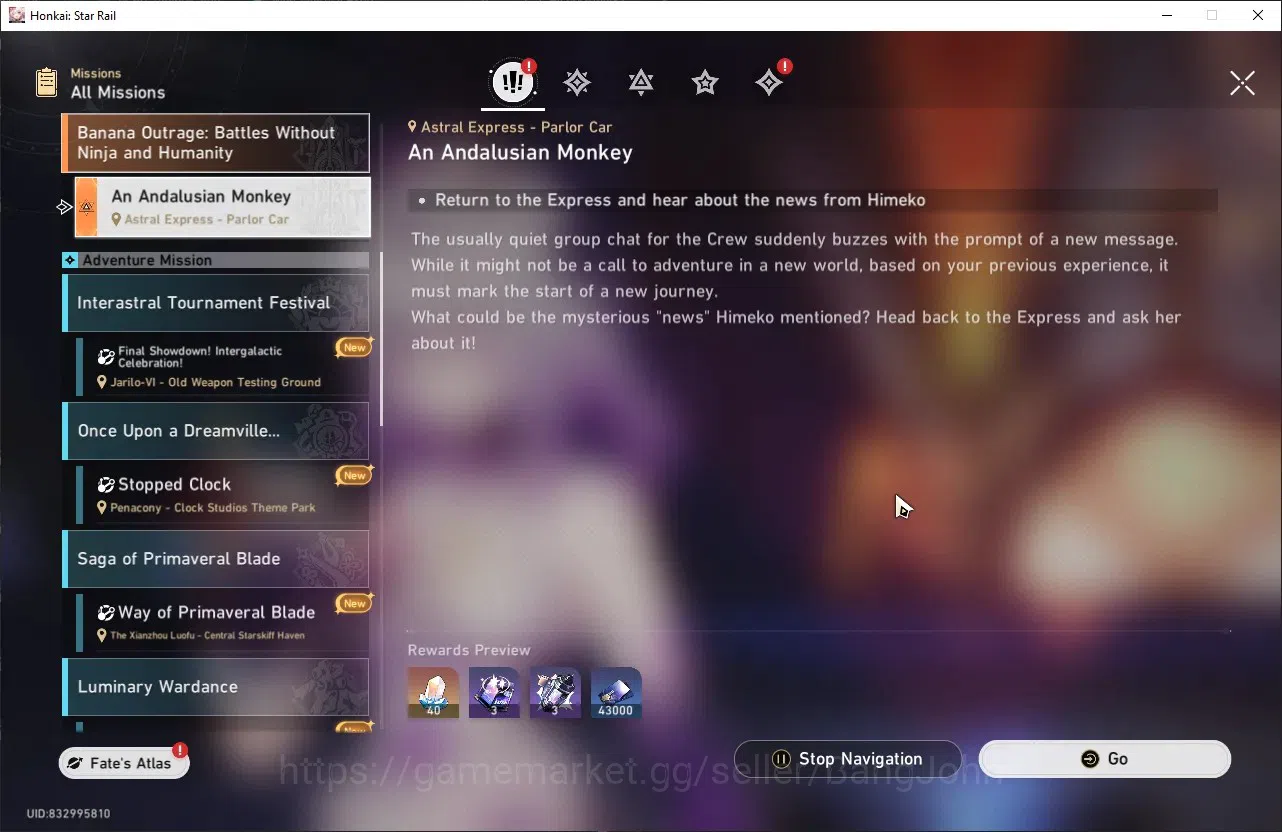Open the triangle-emblem mission category tab
Screen dimensions: 1282x832
pos(641,83)
